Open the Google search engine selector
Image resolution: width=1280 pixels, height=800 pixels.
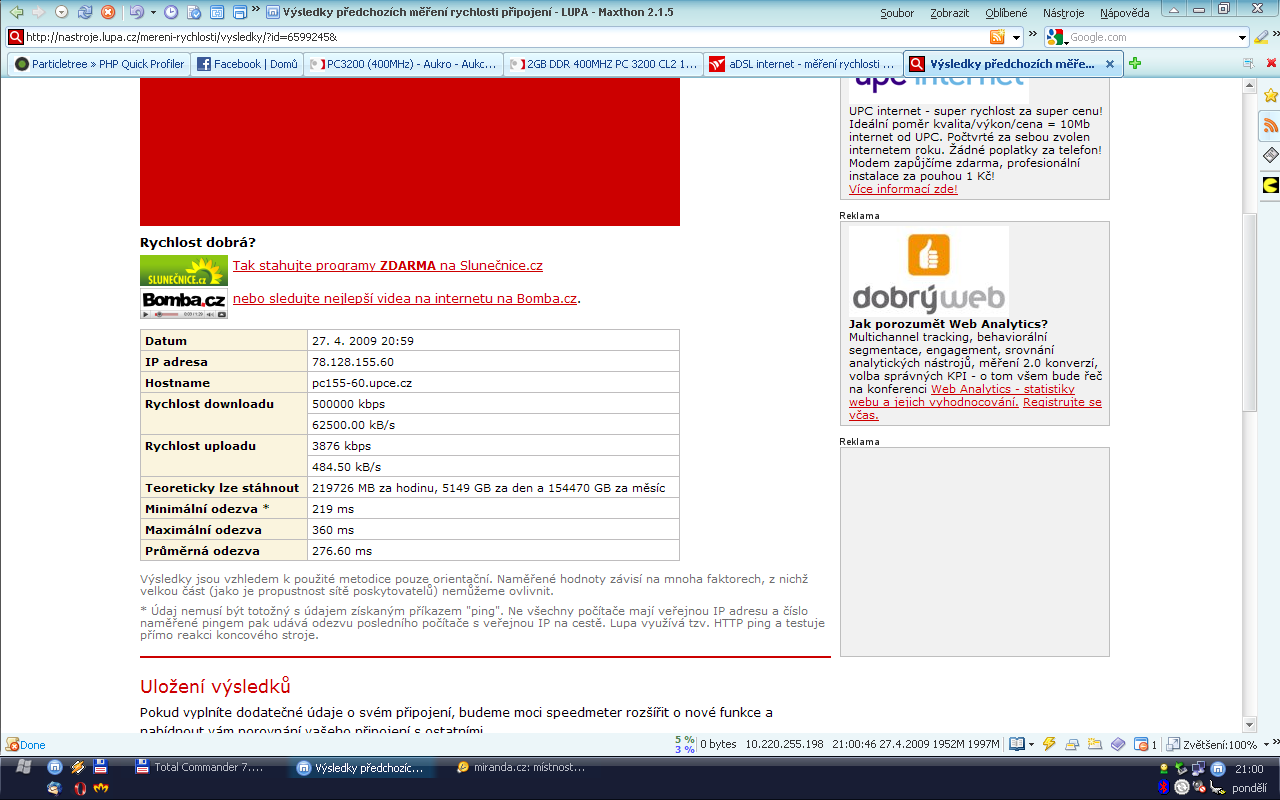click(x=1056, y=37)
